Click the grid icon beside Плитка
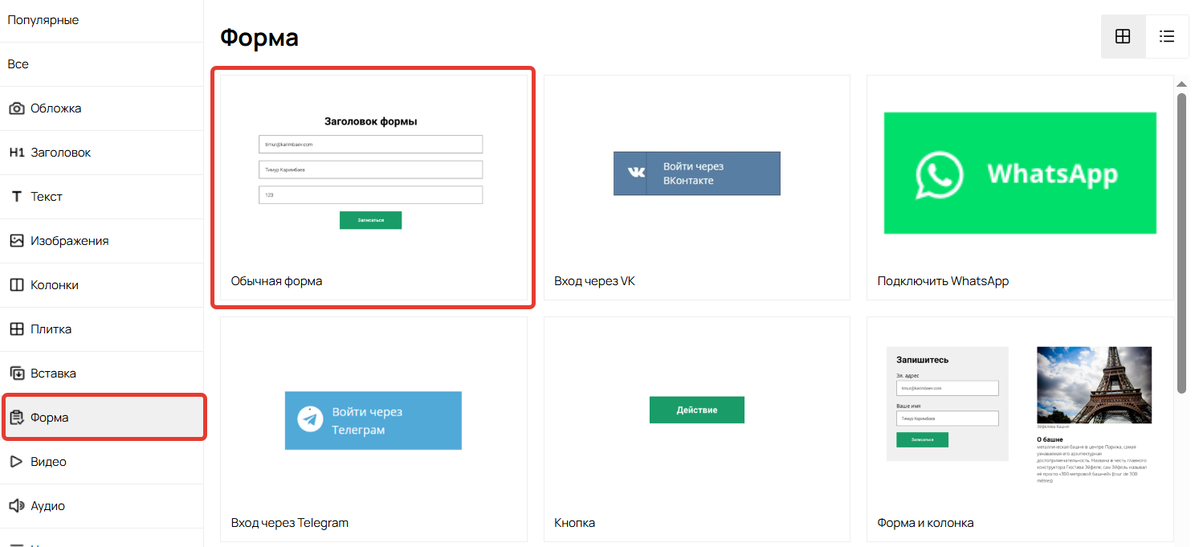Image resolution: width=1199 pixels, height=547 pixels. (17, 329)
